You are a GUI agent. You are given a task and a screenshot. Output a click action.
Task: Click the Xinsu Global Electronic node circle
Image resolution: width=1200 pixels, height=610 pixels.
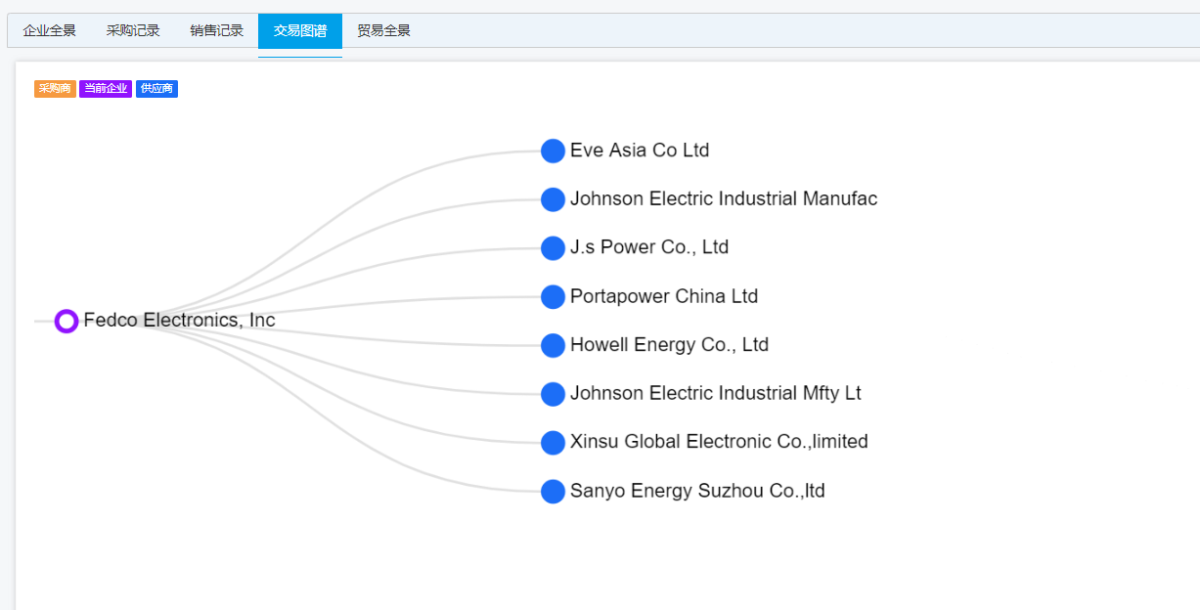click(553, 442)
